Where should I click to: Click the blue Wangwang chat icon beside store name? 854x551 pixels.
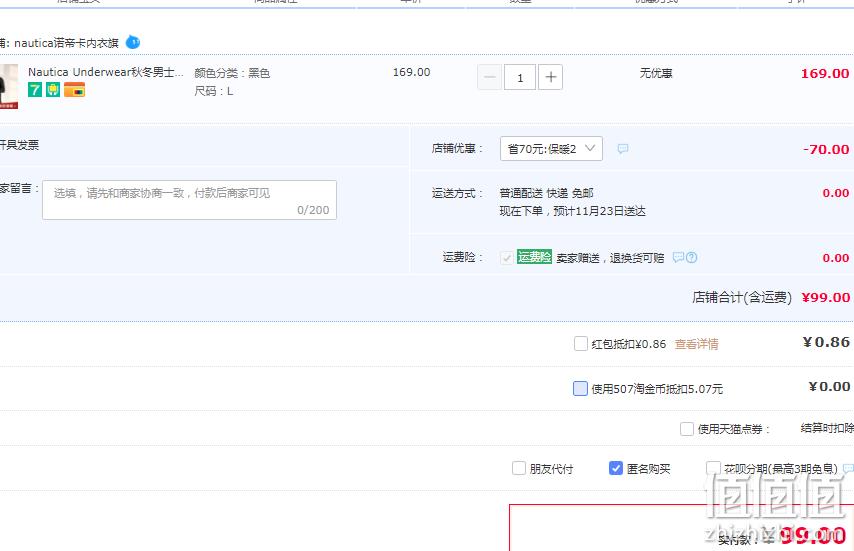133,42
